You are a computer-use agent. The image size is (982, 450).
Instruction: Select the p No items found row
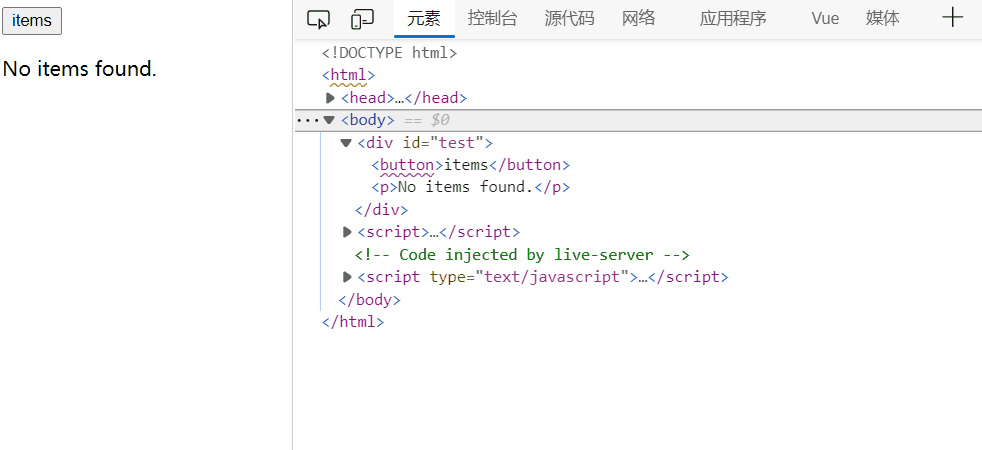pyautogui.click(x=470, y=187)
